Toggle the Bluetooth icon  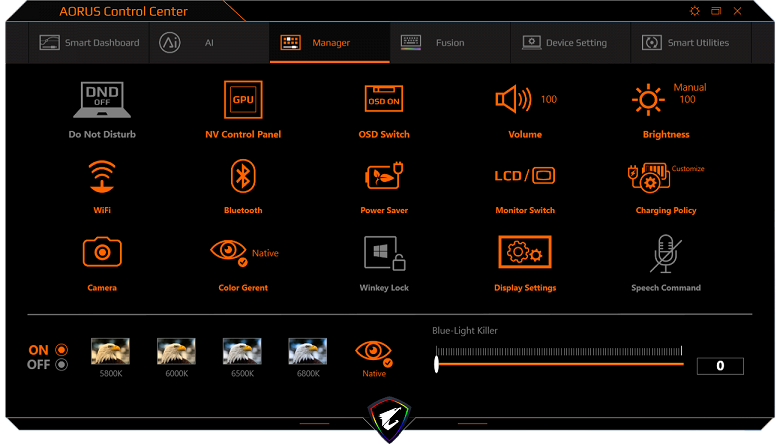pyautogui.click(x=243, y=176)
